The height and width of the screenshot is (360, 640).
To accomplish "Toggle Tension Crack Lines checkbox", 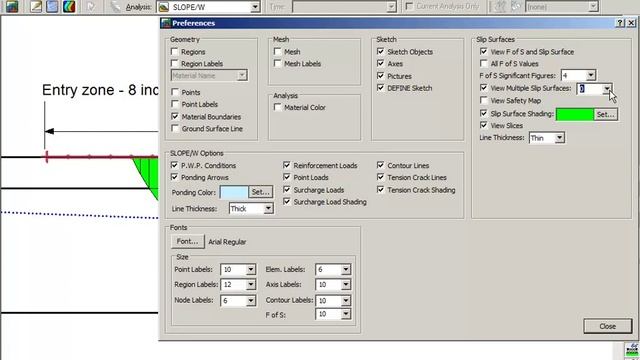I will tap(380, 177).
